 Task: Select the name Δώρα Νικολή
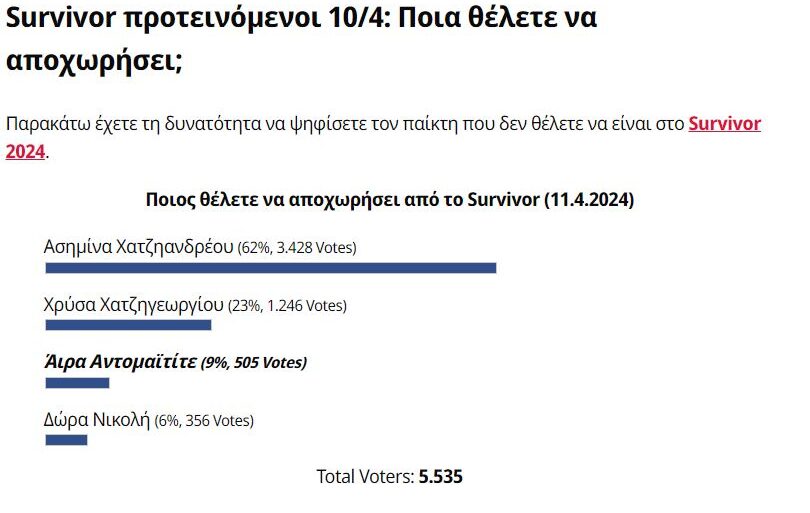pyautogui.click(x=96, y=420)
